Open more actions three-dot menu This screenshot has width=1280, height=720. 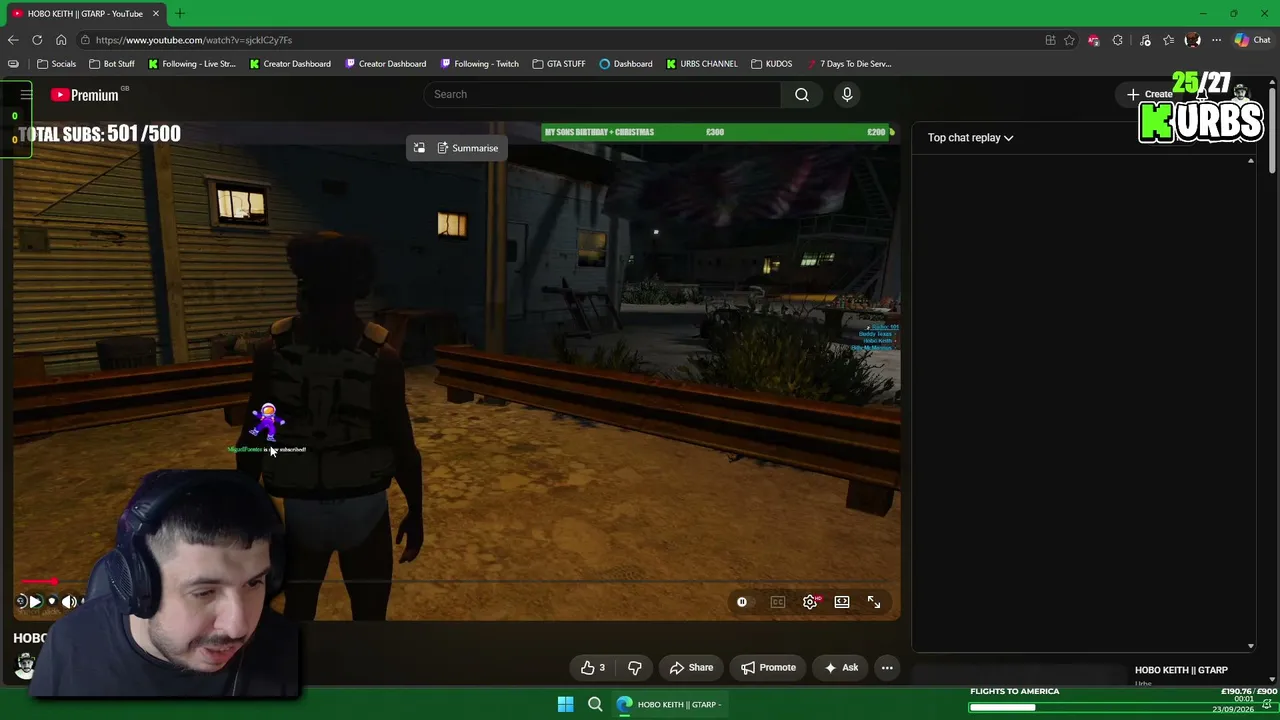point(887,668)
